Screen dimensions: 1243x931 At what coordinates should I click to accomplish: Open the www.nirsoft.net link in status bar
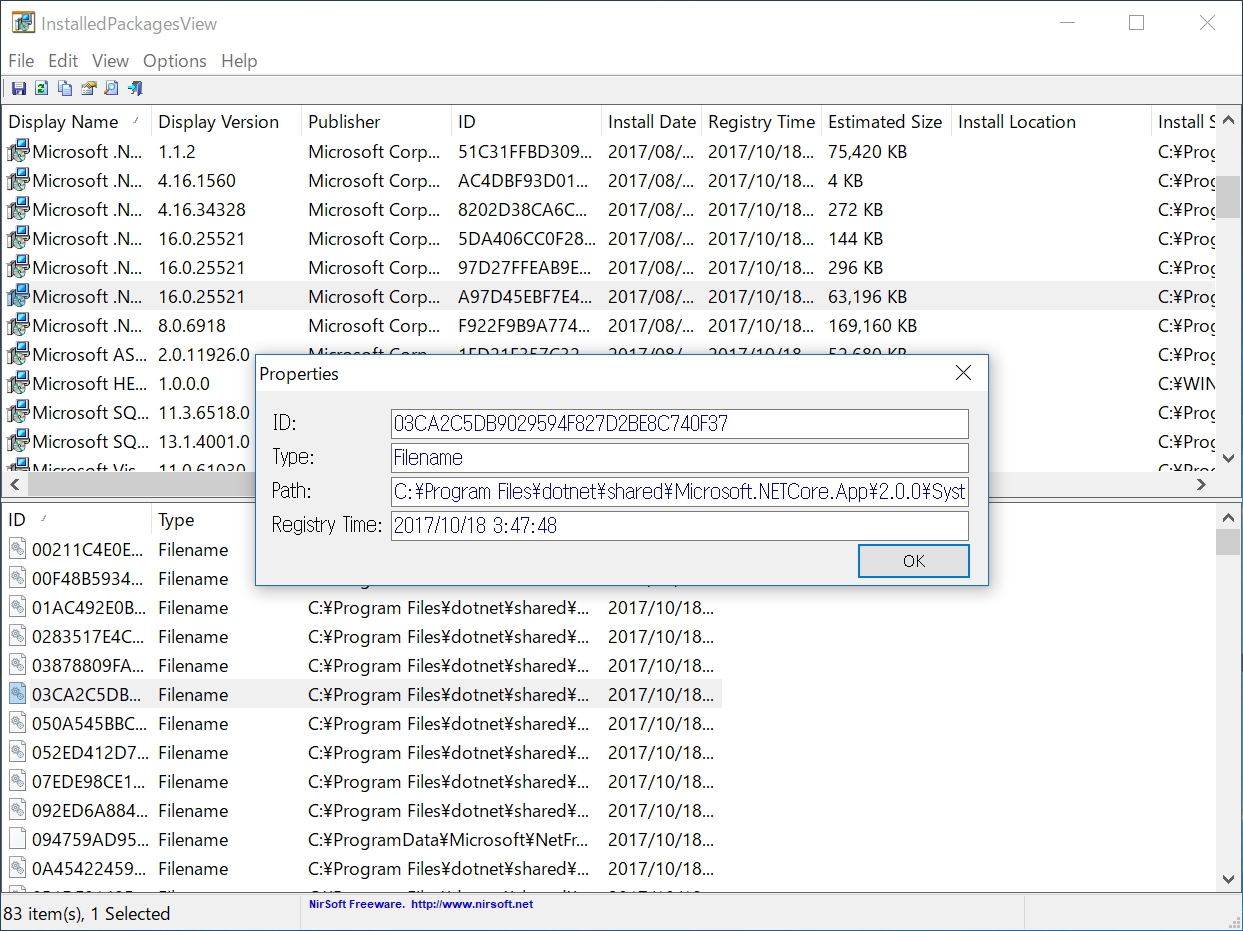pos(471,904)
